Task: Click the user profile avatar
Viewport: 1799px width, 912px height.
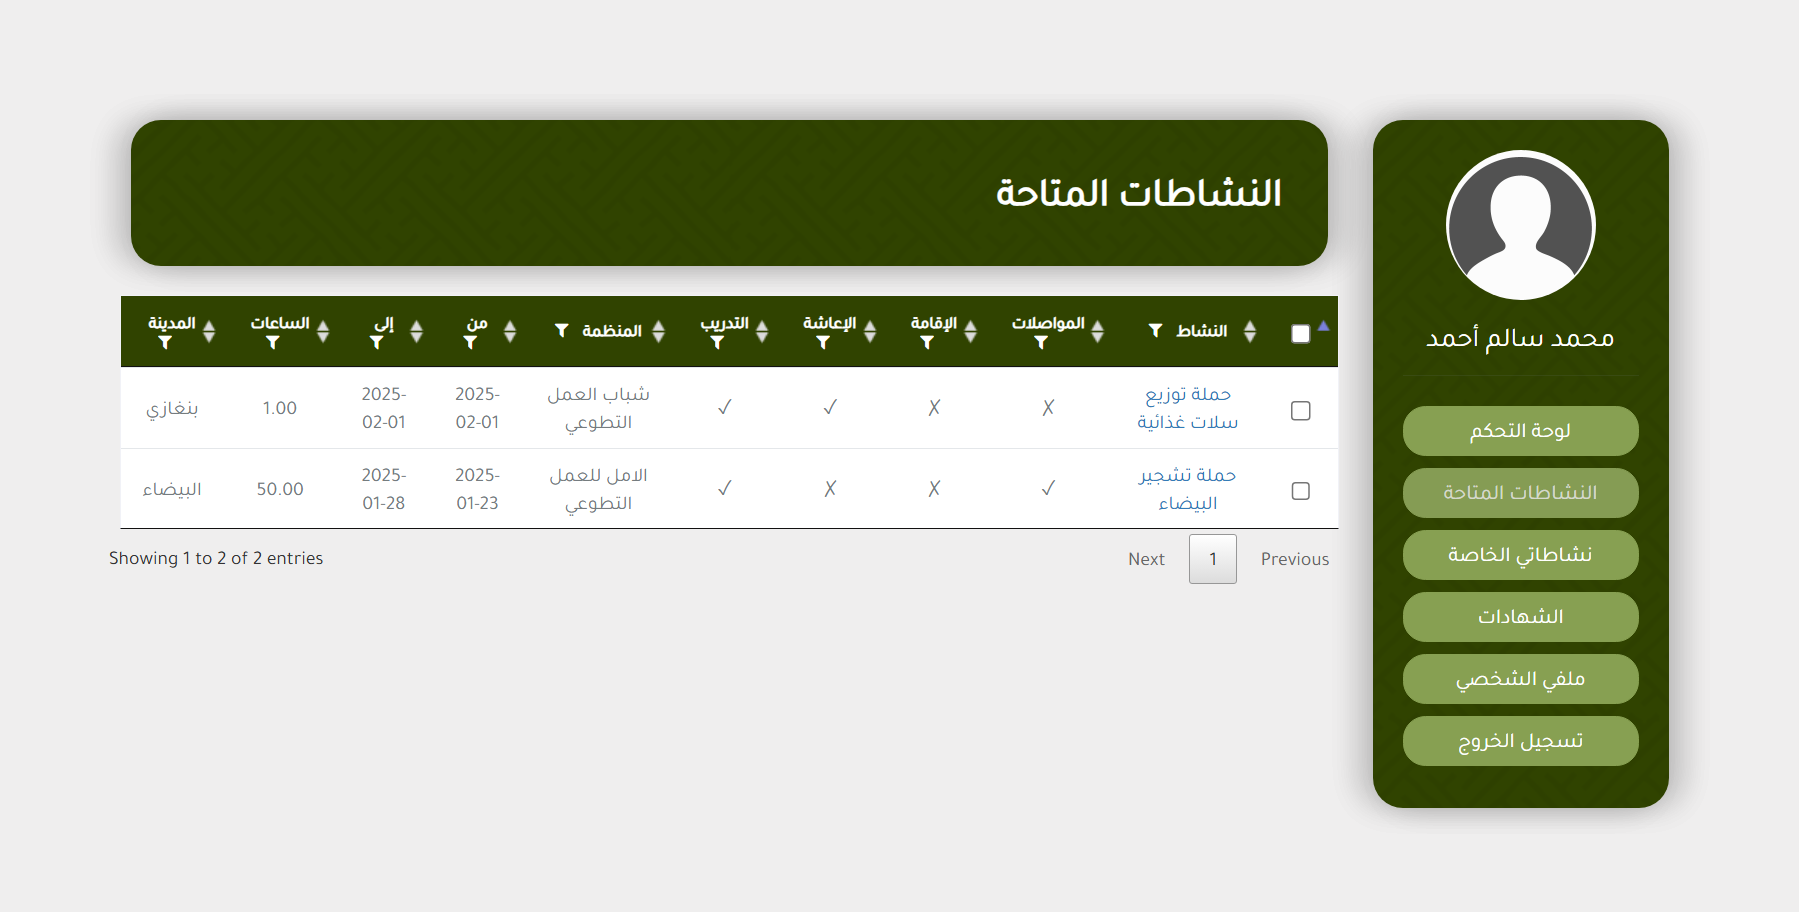Action: click(x=1520, y=225)
